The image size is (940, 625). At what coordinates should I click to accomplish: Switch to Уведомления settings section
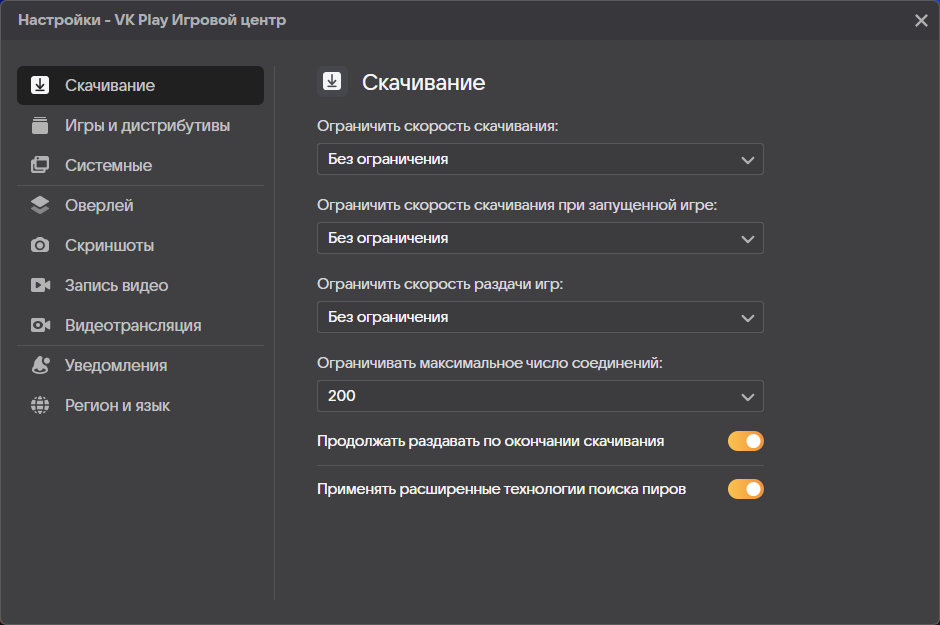pyautogui.click(x=116, y=366)
